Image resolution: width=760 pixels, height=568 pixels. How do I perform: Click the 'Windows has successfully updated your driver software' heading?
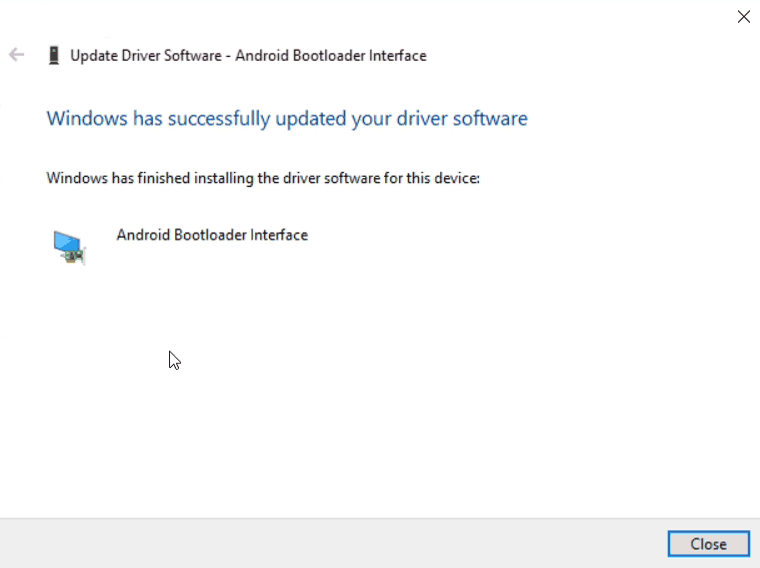point(287,119)
